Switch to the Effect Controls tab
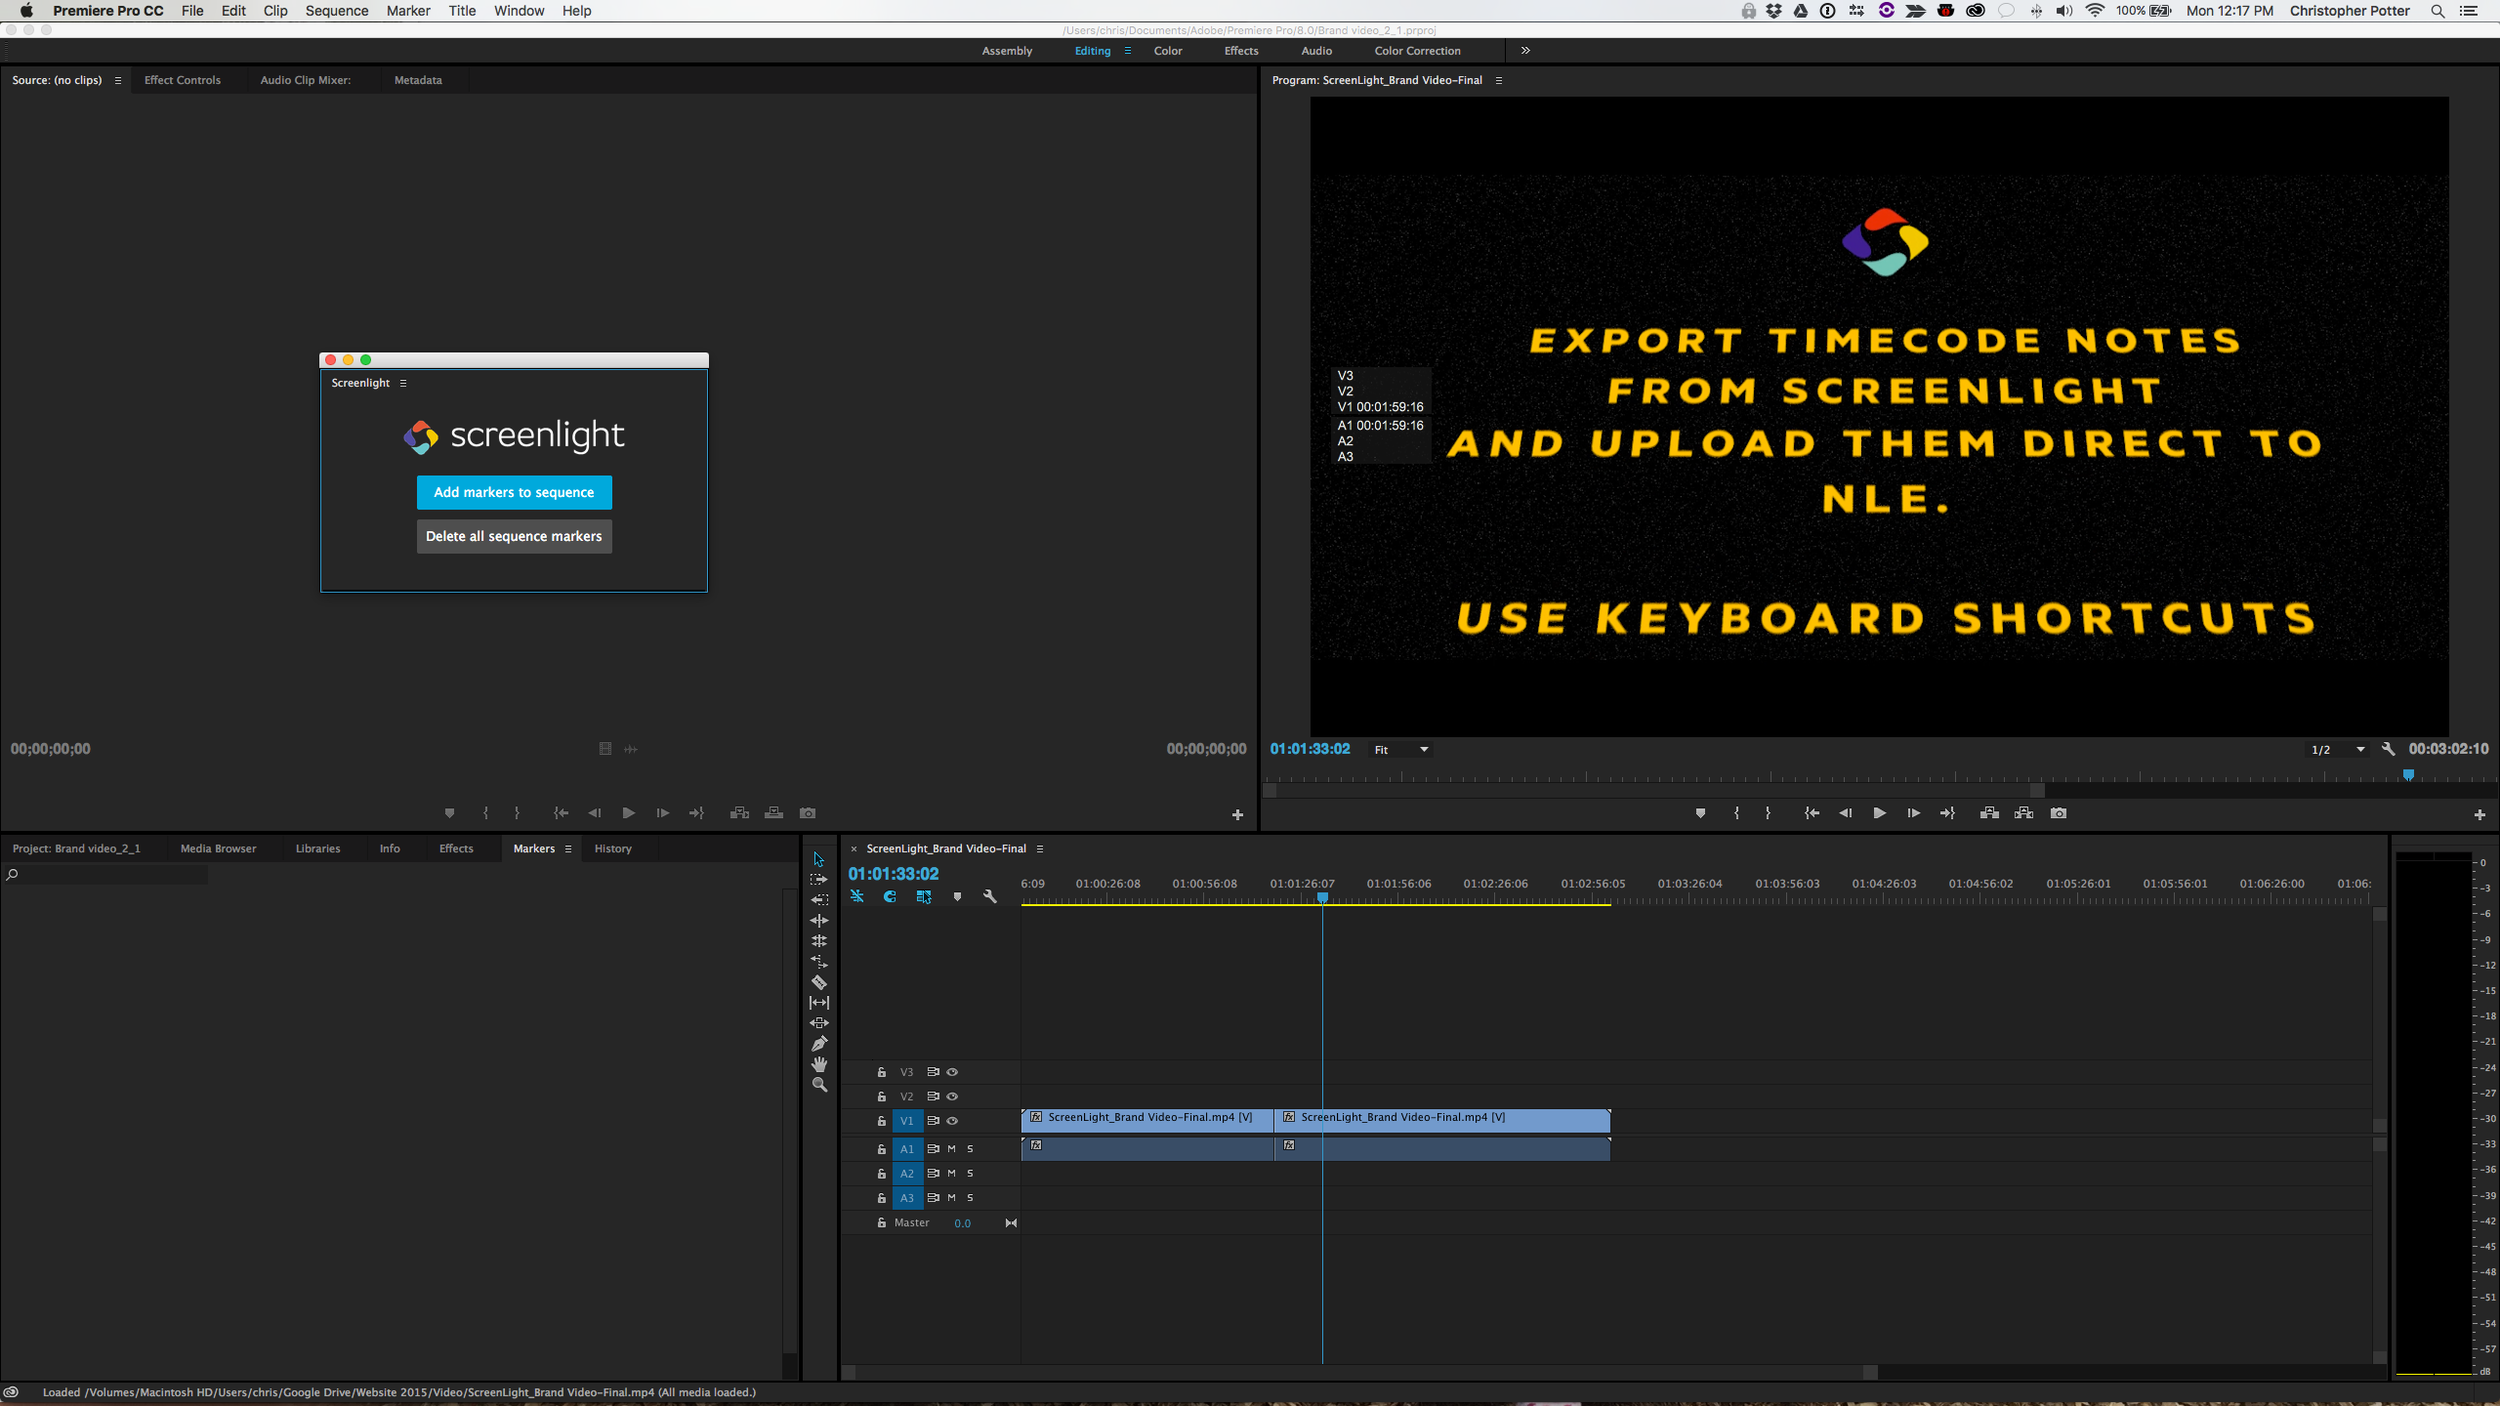2500x1406 pixels. click(x=182, y=80)
